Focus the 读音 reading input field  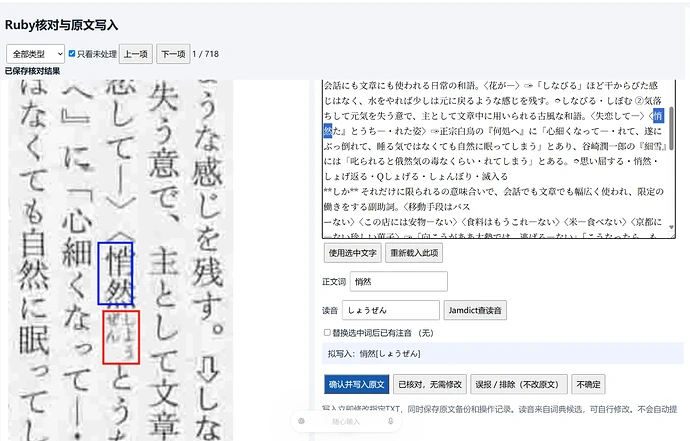[x=391, y=310]
